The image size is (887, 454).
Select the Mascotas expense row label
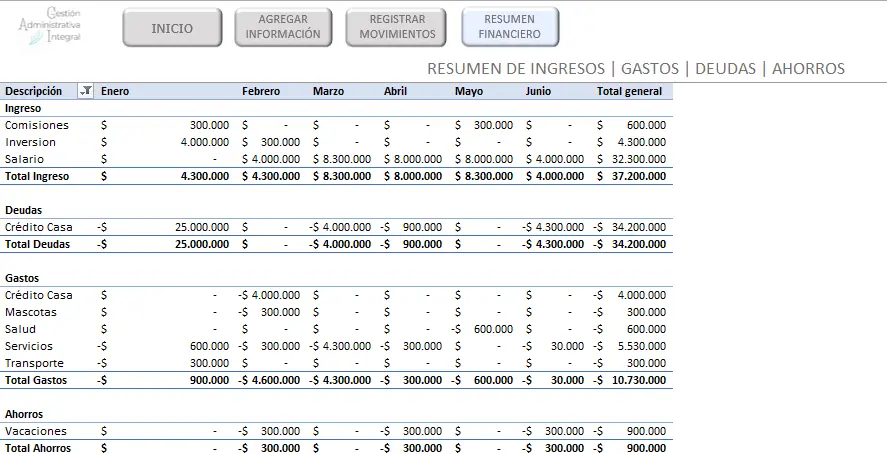31,312
